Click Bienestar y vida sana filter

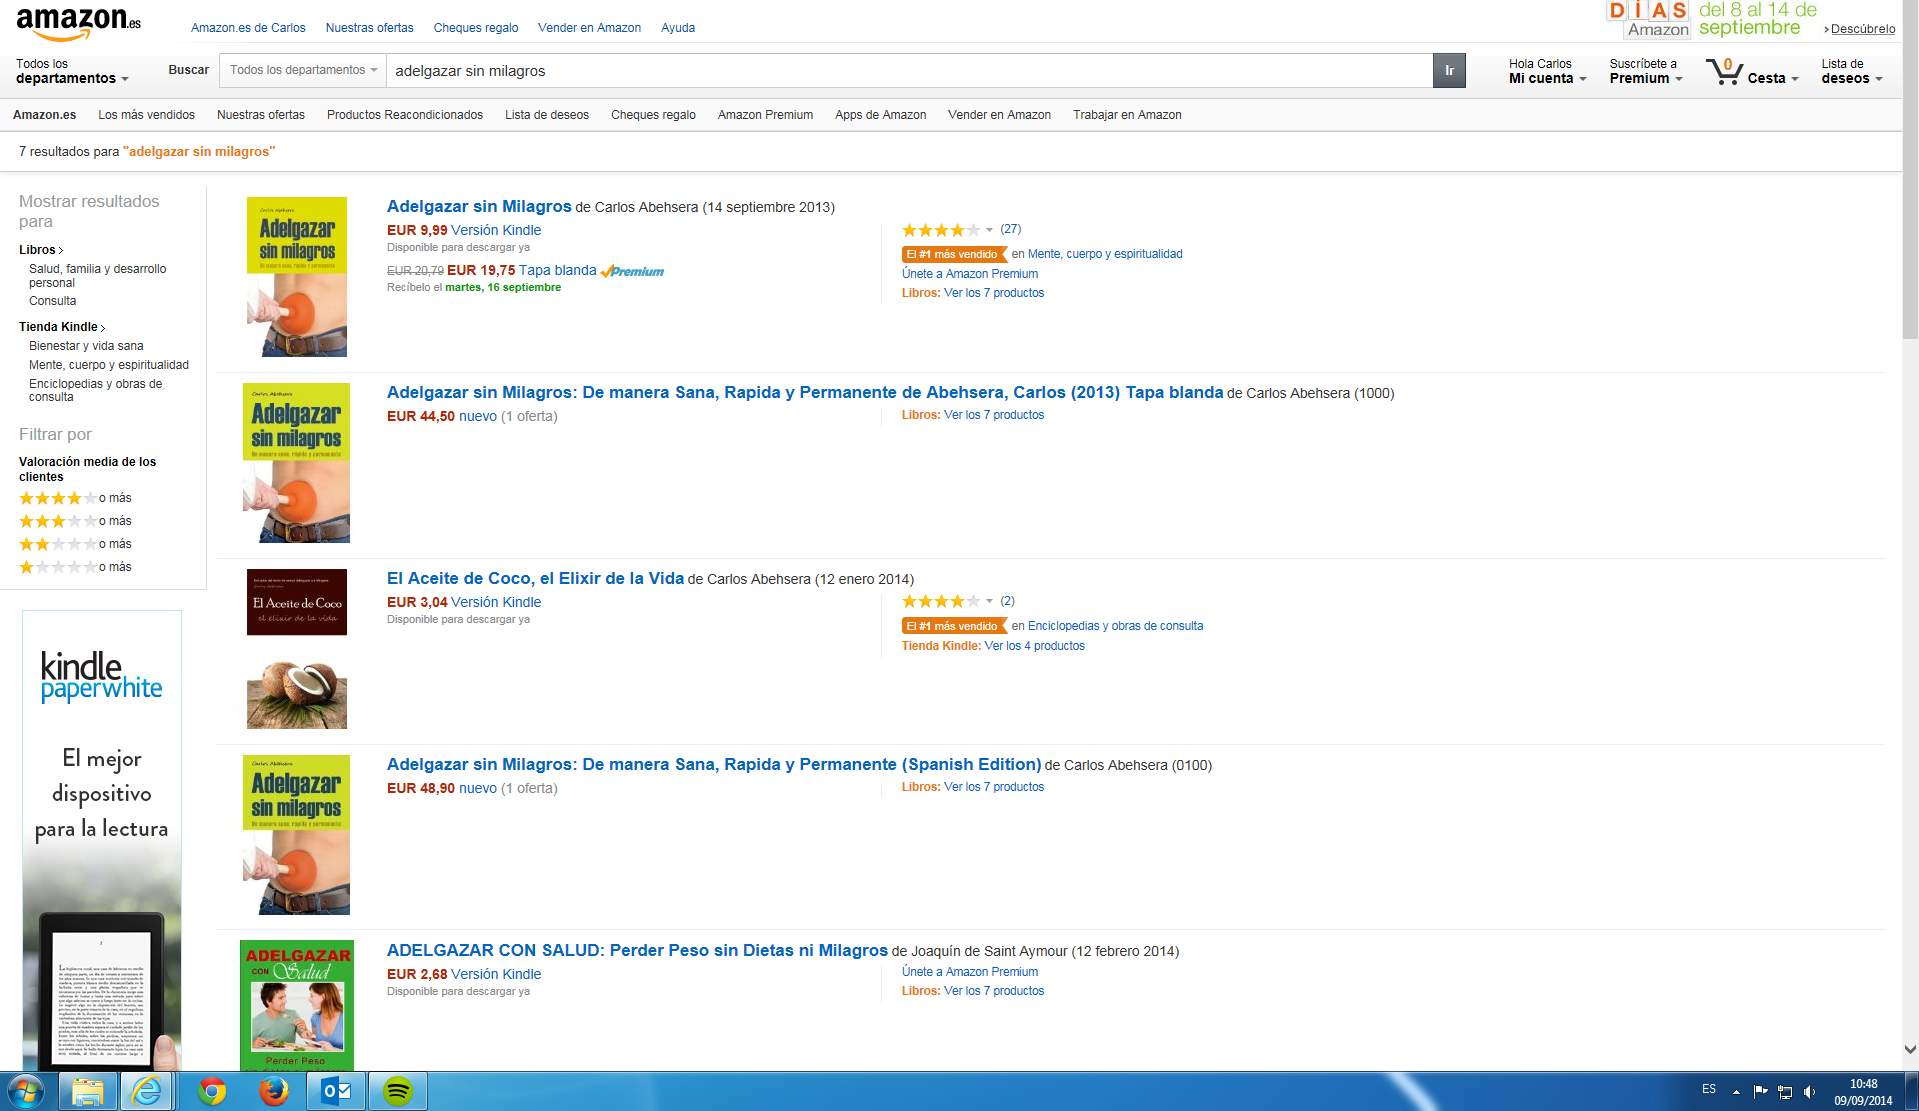86,346
